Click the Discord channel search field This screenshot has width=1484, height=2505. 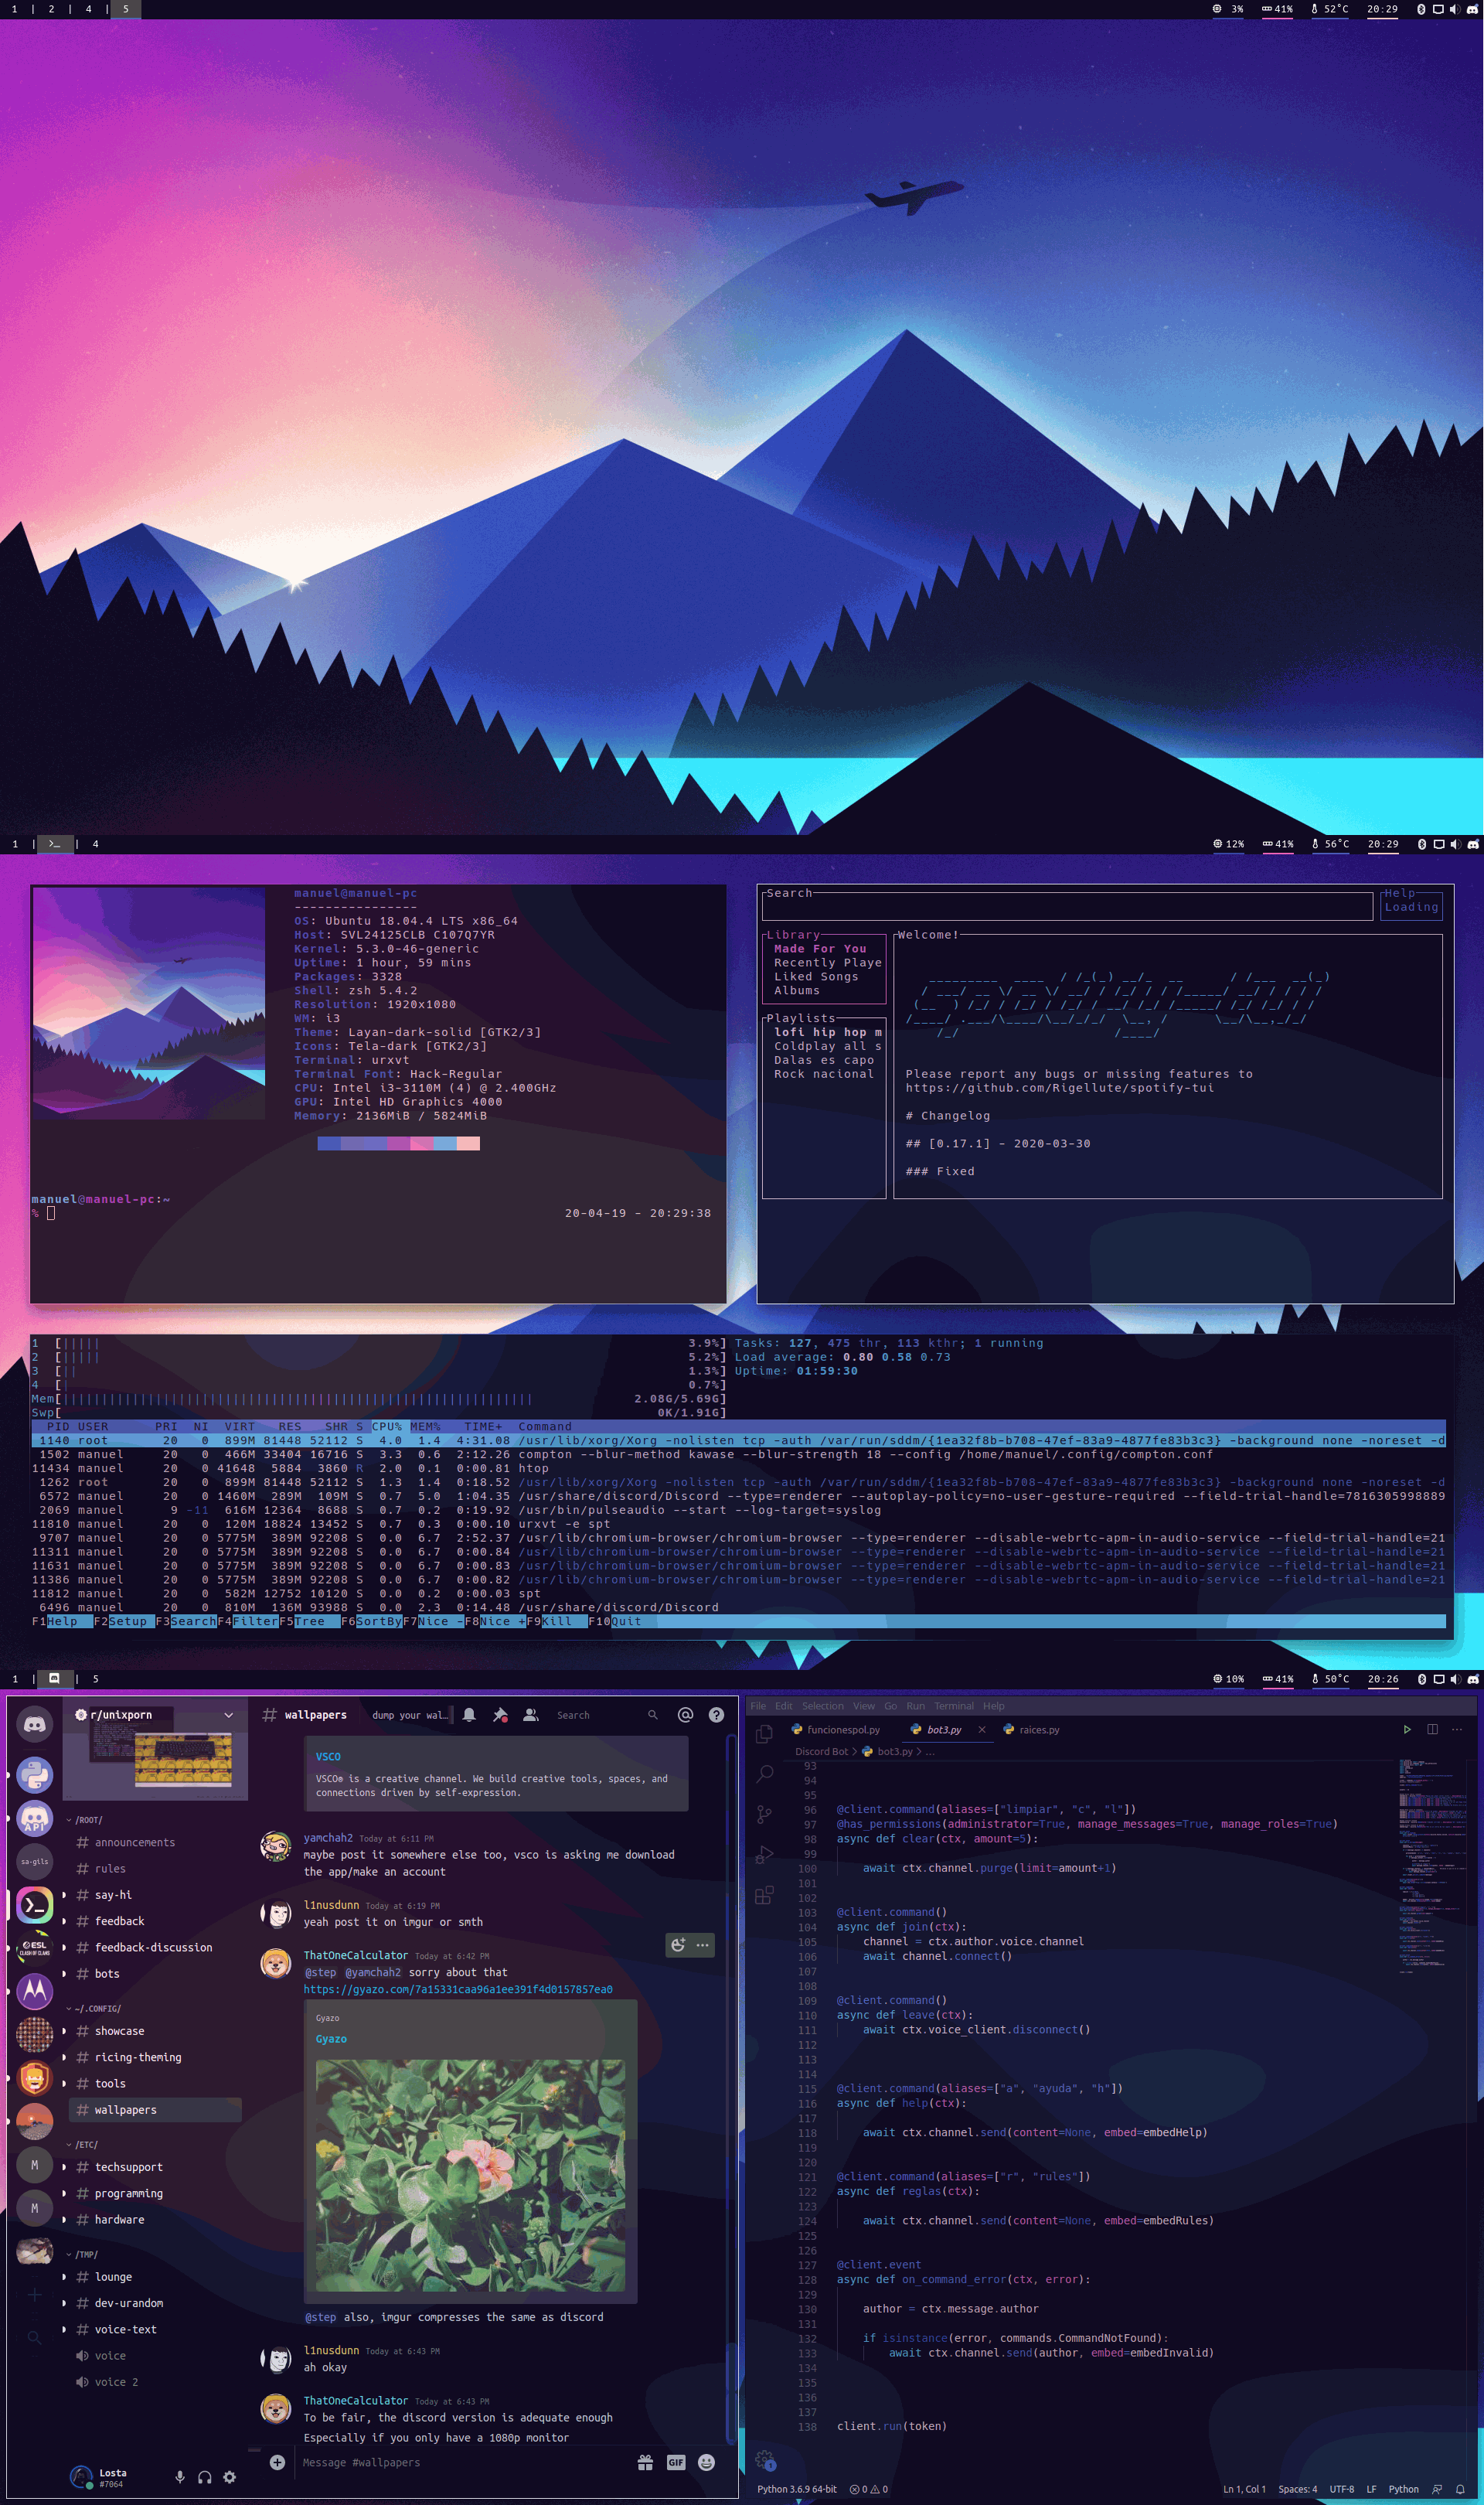tap(607, 1715)
